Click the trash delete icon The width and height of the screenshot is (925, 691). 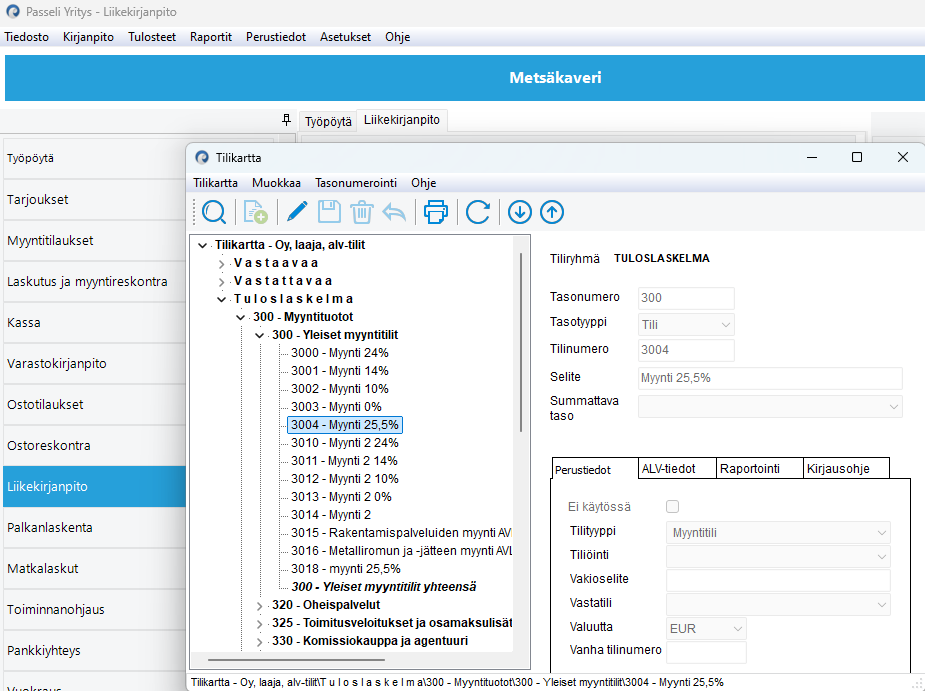tap(362, 212)
